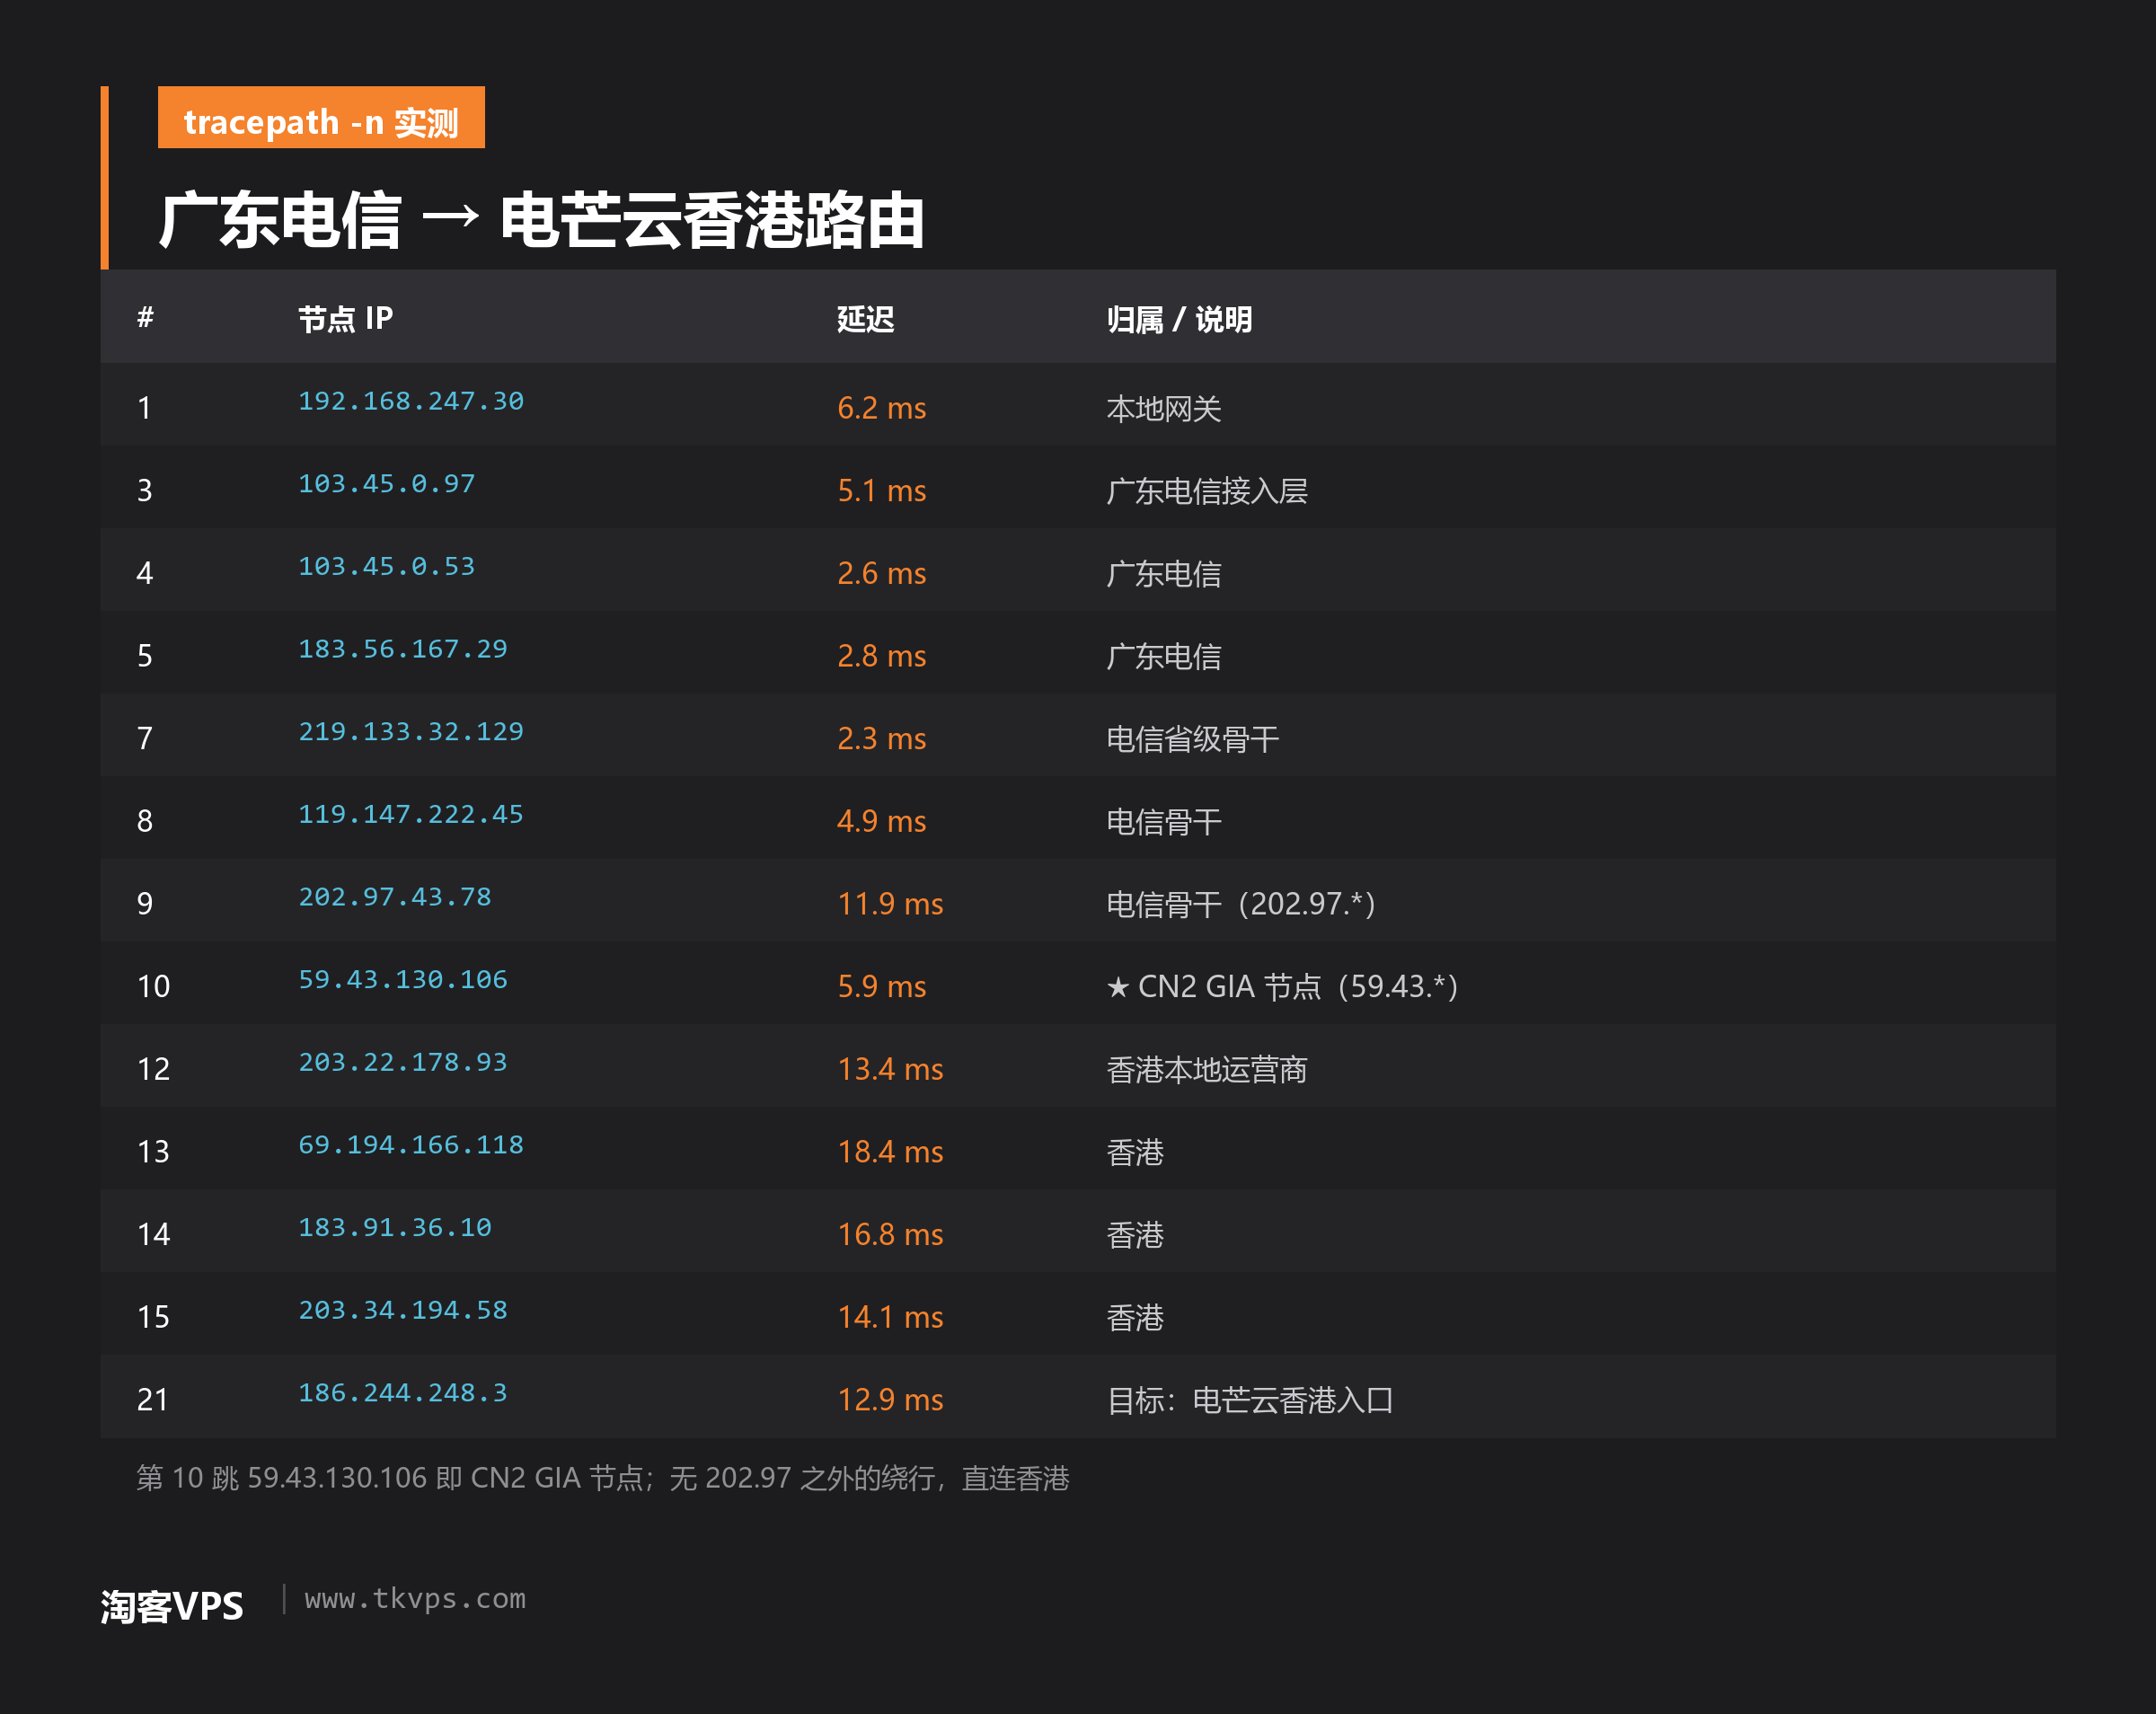Click '香港' in the hop 14 row
Viewport: 2156px width, 1714px height.
[1135, 1235]
